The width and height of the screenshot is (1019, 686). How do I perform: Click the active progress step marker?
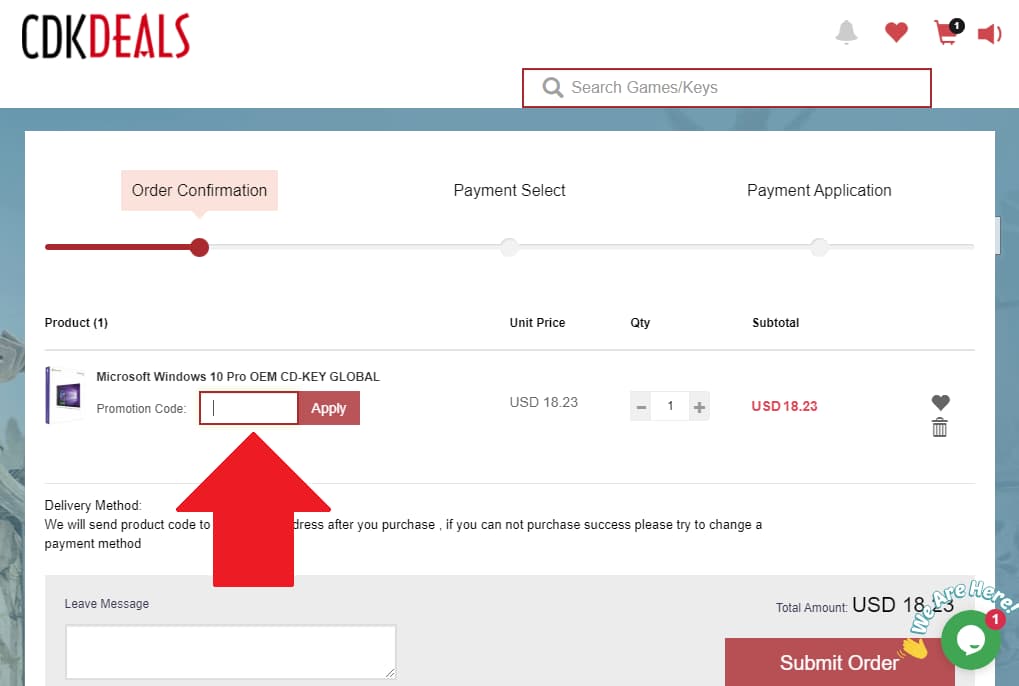[200, 248]
